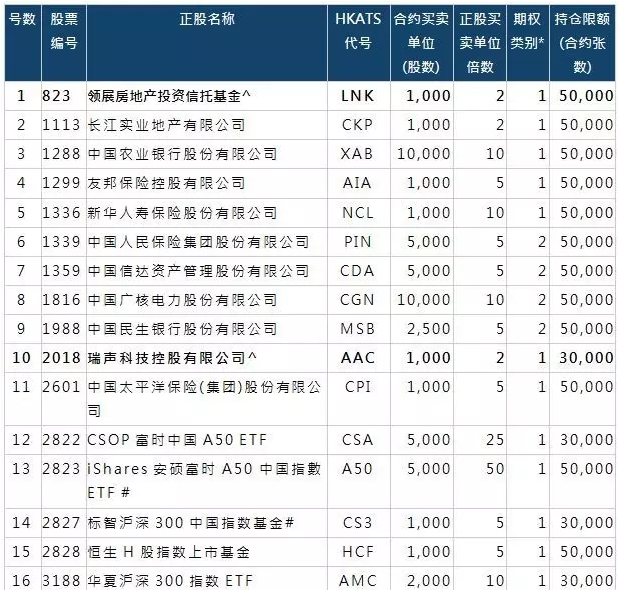Image resolution: width=619 pixels, height=590 pixels.
Task: Click stock number '1113'
Action: (61, 125)
